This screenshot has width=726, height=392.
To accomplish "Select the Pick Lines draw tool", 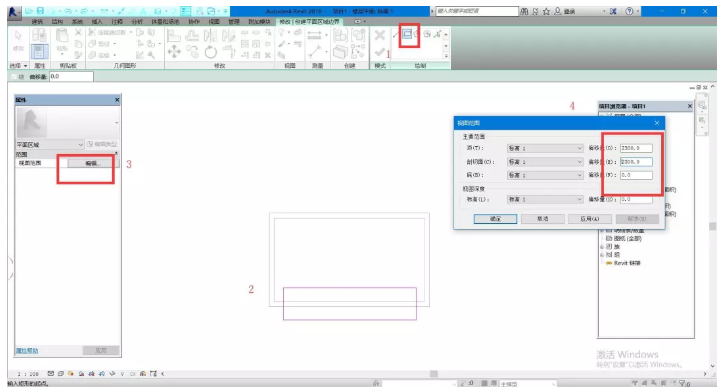I will tap(437, 34).
